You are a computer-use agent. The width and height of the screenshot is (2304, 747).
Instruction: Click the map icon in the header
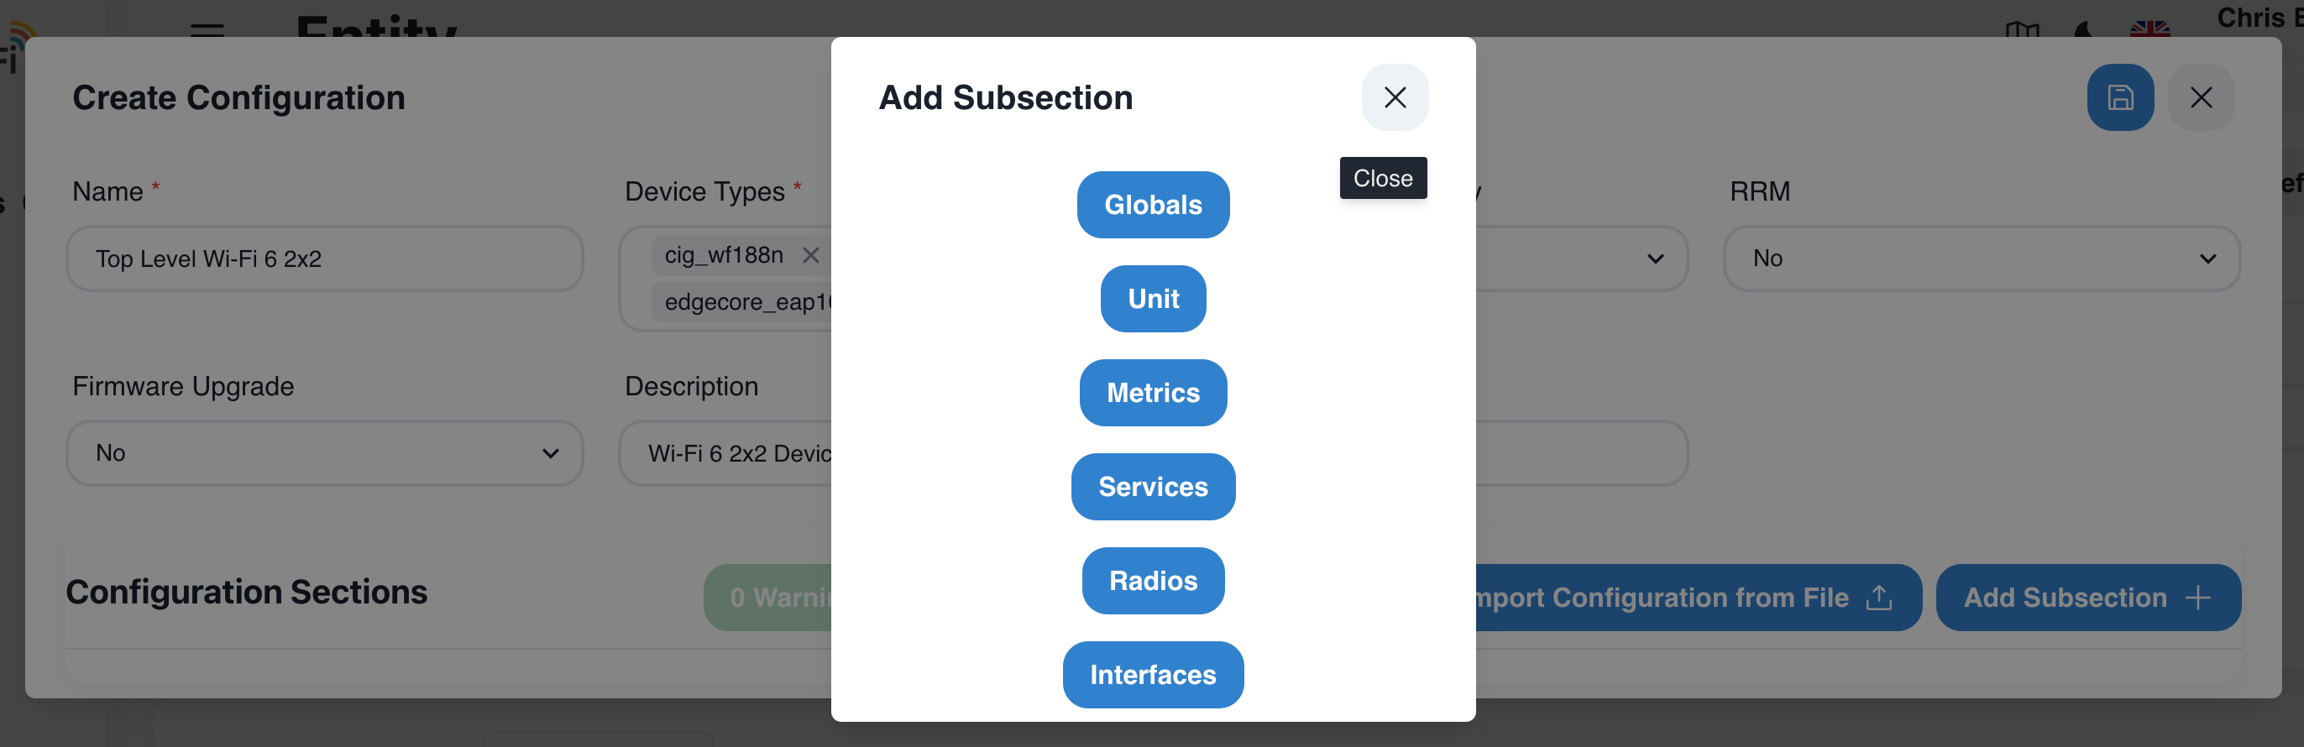coord(2022,30)
